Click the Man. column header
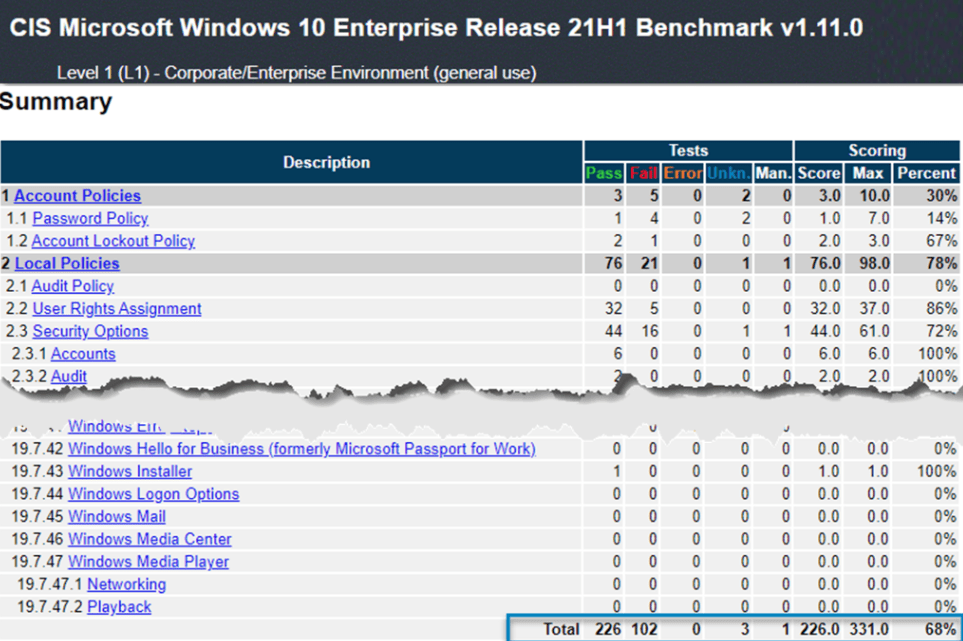963x641 pixels. click(773, 173)
